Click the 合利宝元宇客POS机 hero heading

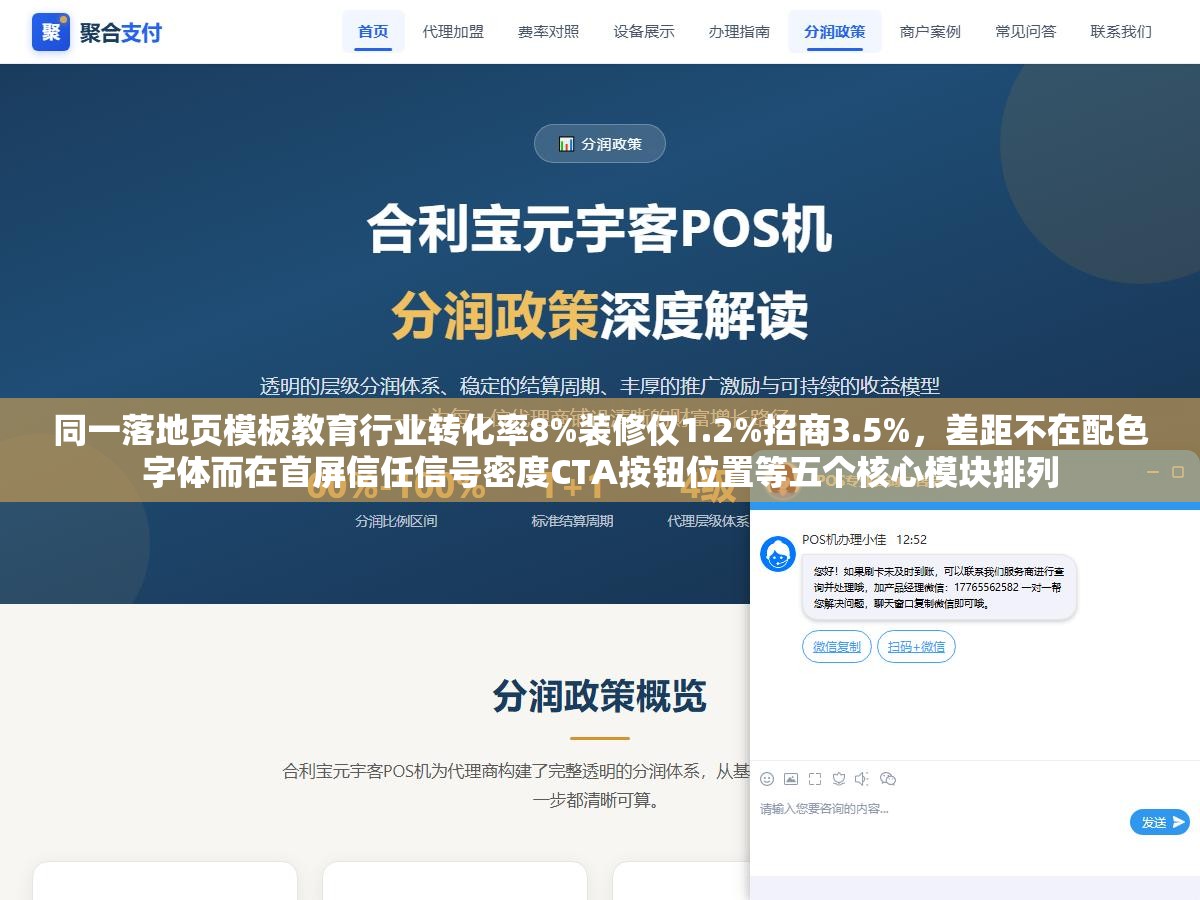click(600, 229)
